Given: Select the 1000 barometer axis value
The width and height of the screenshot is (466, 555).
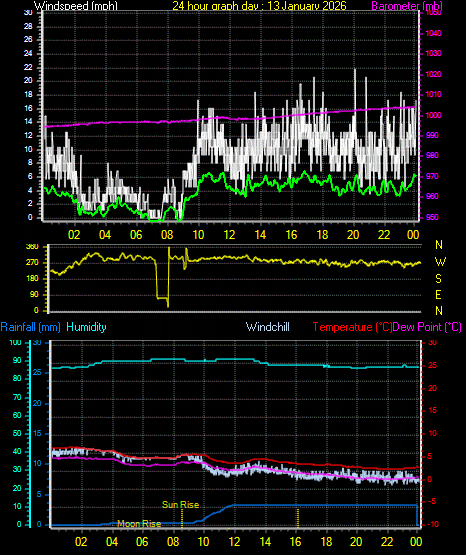Looking at the screenshot, I should [433, 115].
